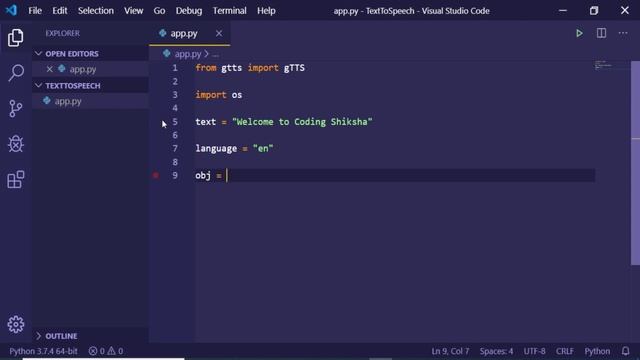Open the Search view icon
Image resolution: width=640 pixels, height=360 pixels.
click(x=16, y=73)
